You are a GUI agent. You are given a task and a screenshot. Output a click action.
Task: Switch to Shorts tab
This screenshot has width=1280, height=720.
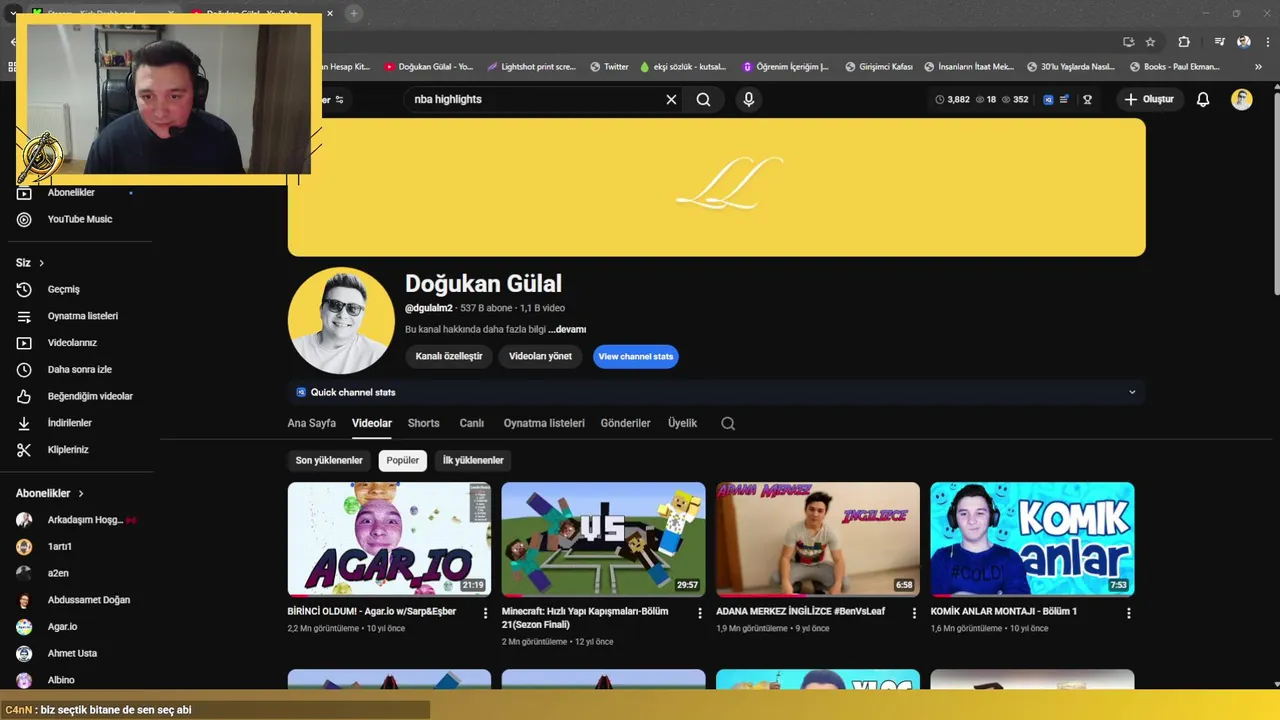tap(423, 423)
